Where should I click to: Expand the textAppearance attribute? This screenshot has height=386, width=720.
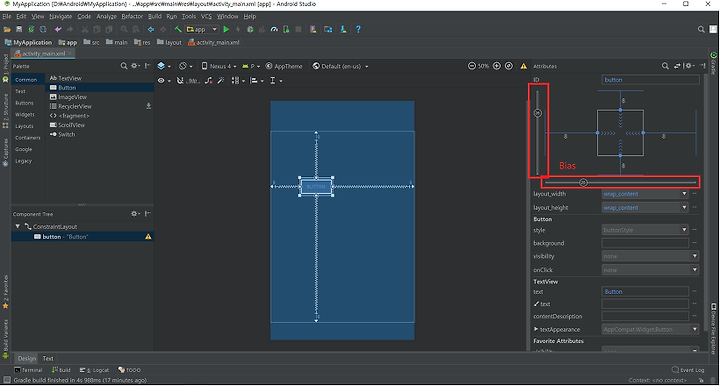pos(536,329)
